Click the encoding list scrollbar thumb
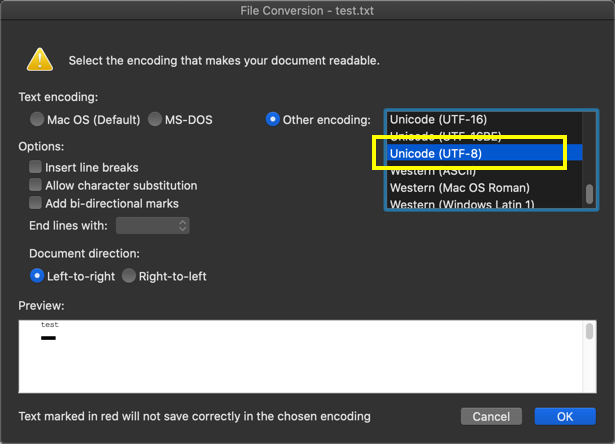This screenshot has height=444, width=615. pyautogui.click(x=590, y=194)
